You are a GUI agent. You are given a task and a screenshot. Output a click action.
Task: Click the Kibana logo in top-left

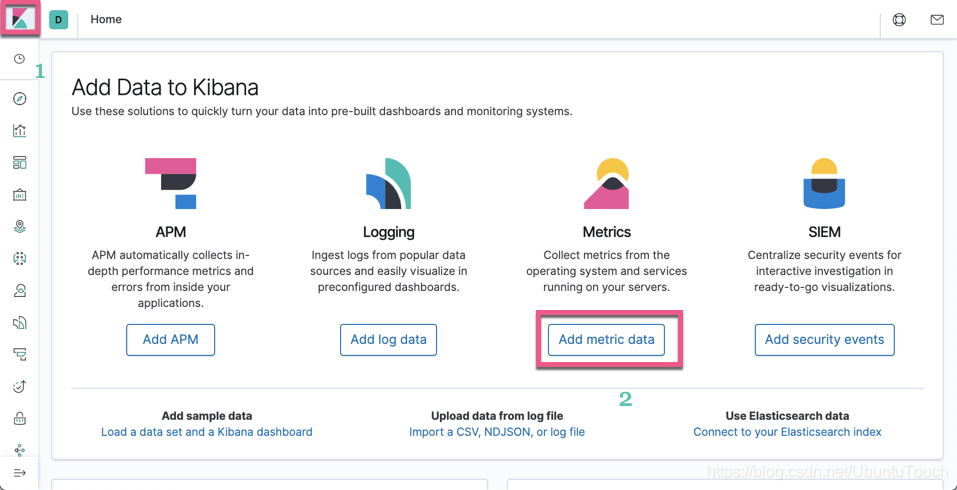tap(20, 19)
